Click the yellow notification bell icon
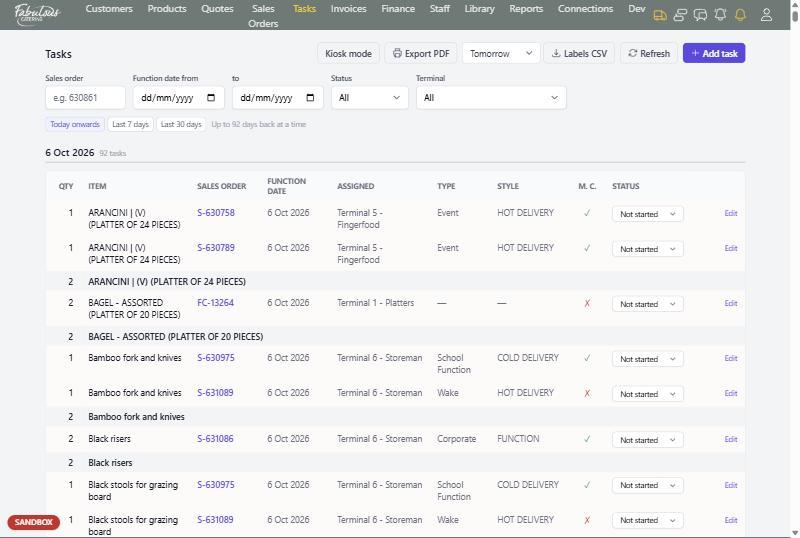Screen dimensions: 800x538 tap(740, 15)
